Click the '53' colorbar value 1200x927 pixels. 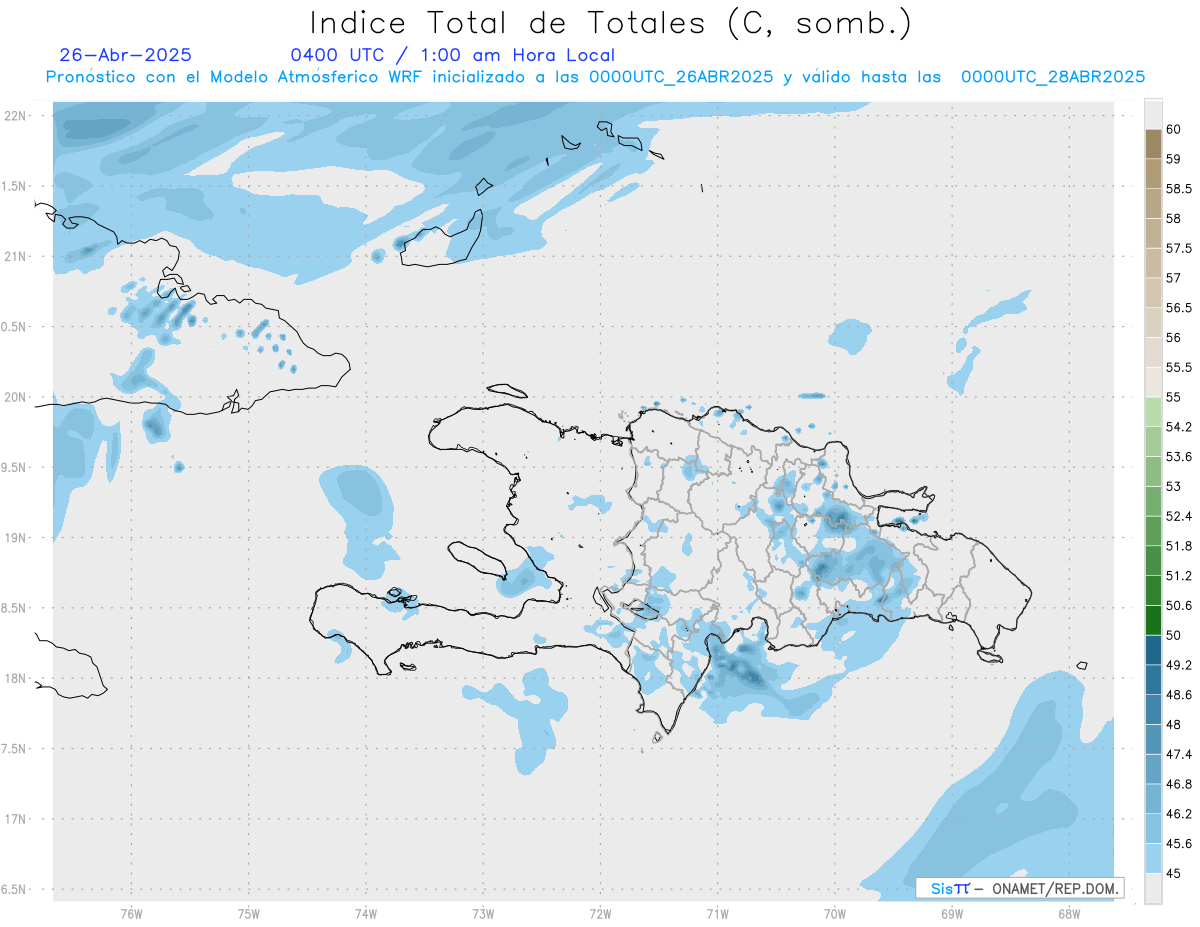[1174, 486]
